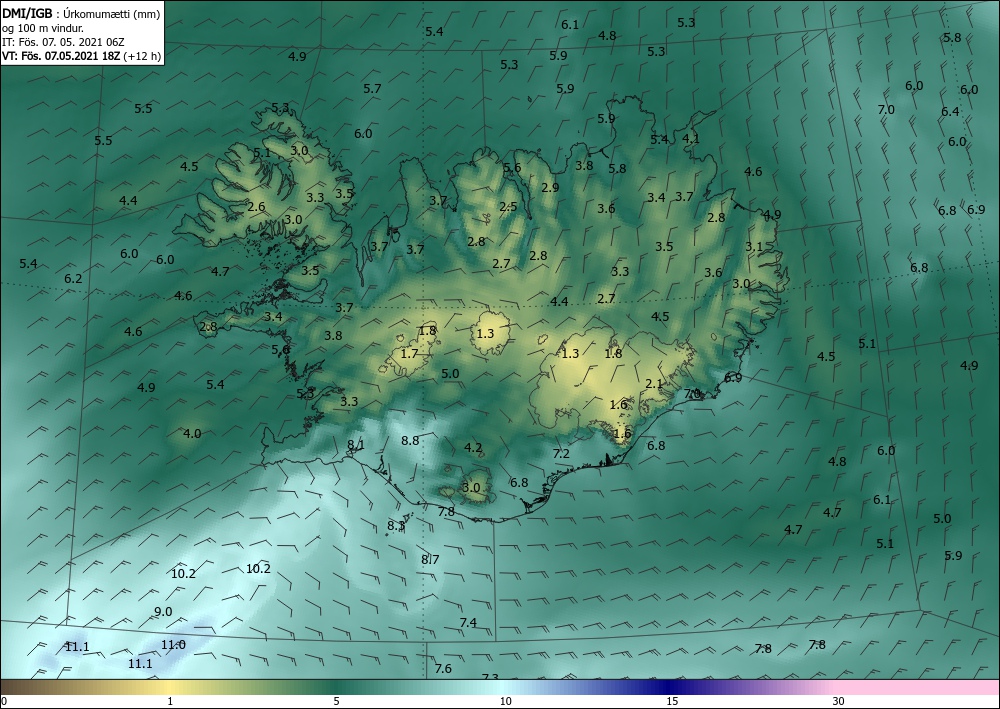
Task: Click the 4.2 precipitation value
Action: (473, 448)
